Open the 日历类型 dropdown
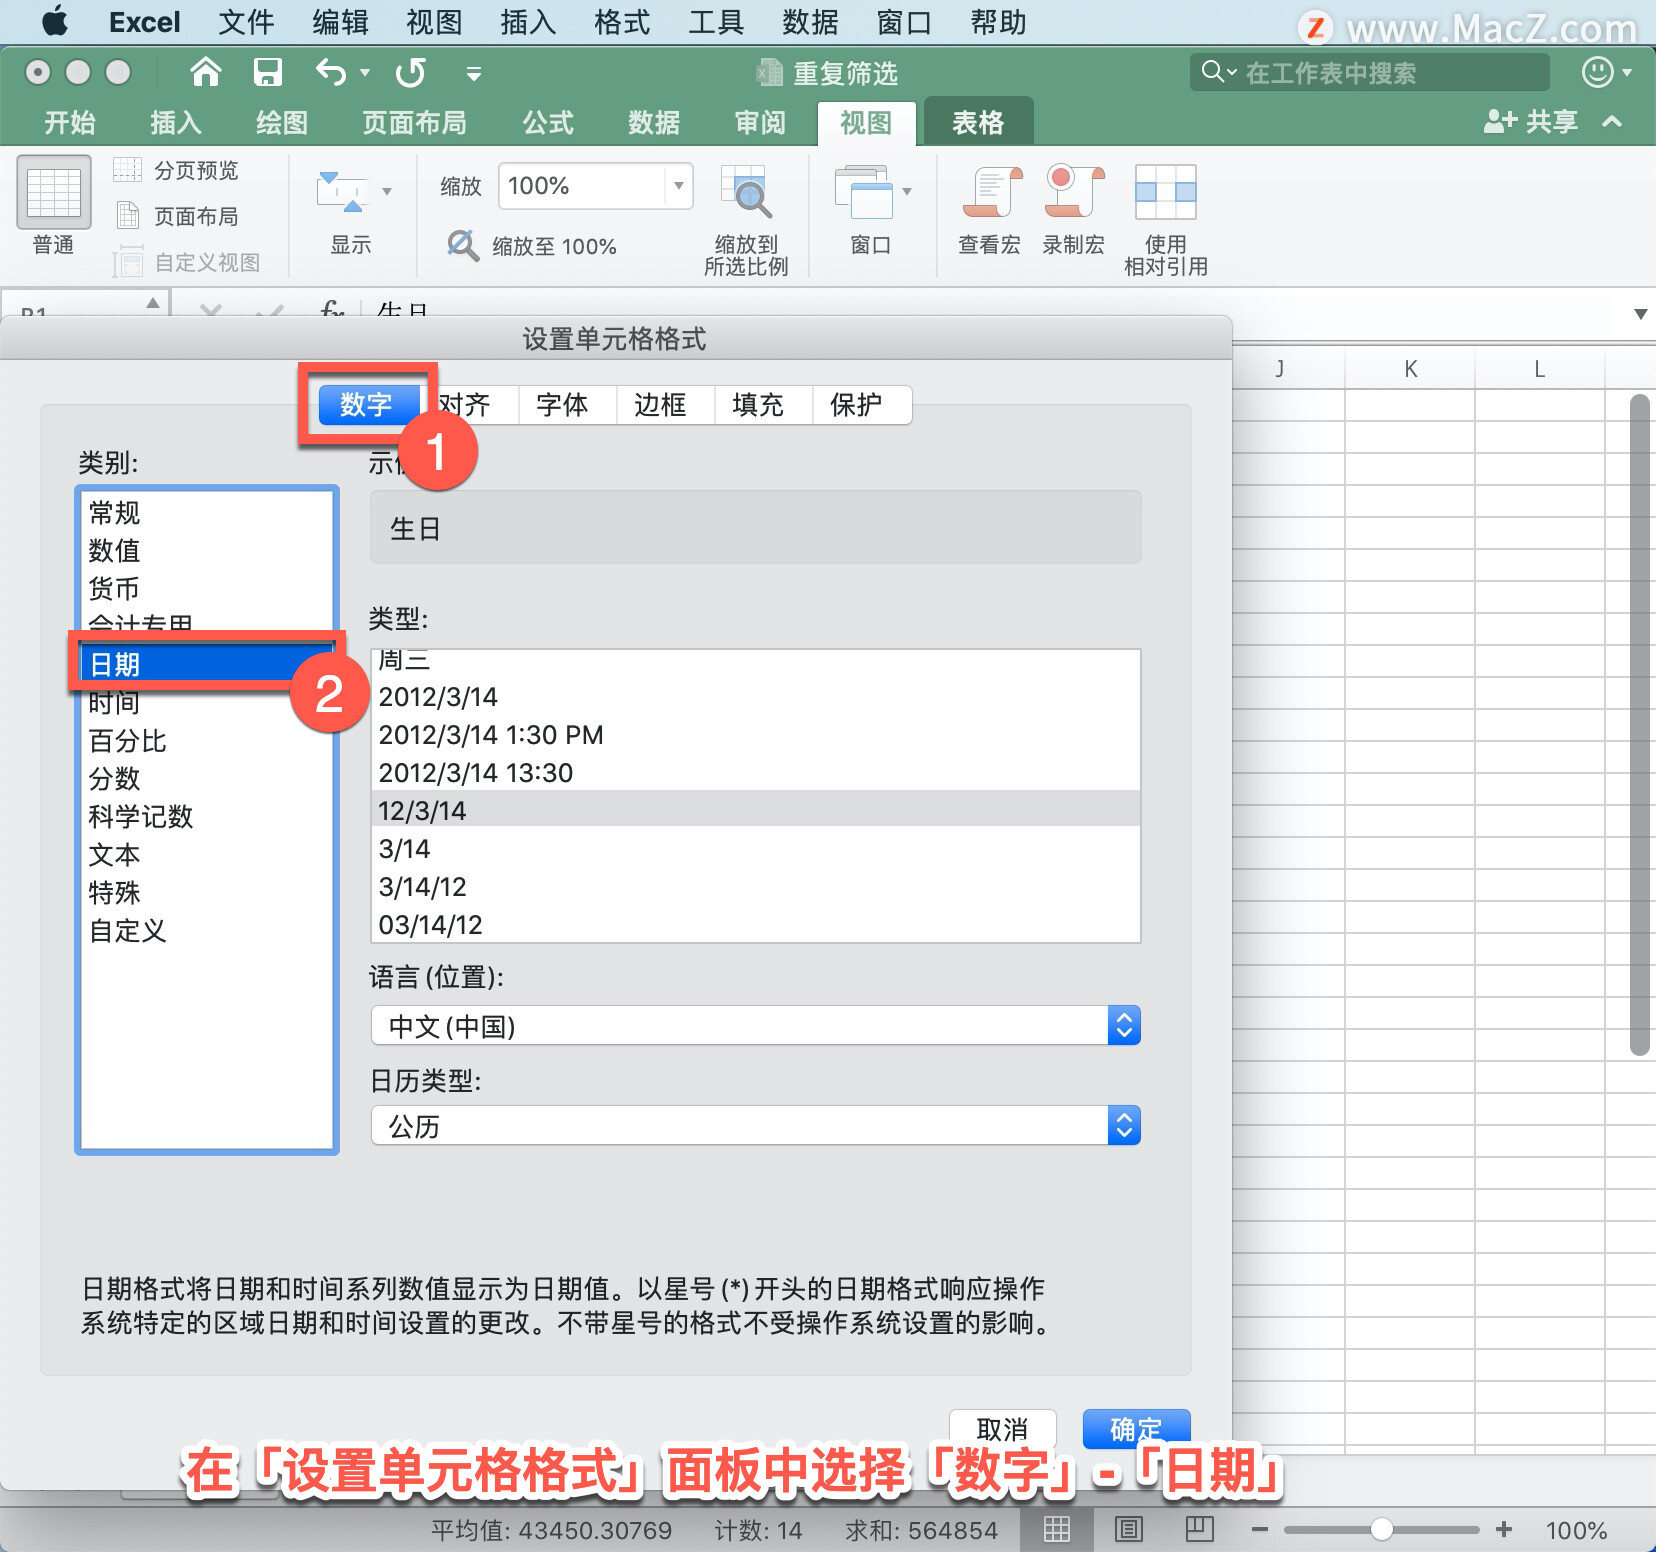1656x1552 pixels. click(756, 1126)
